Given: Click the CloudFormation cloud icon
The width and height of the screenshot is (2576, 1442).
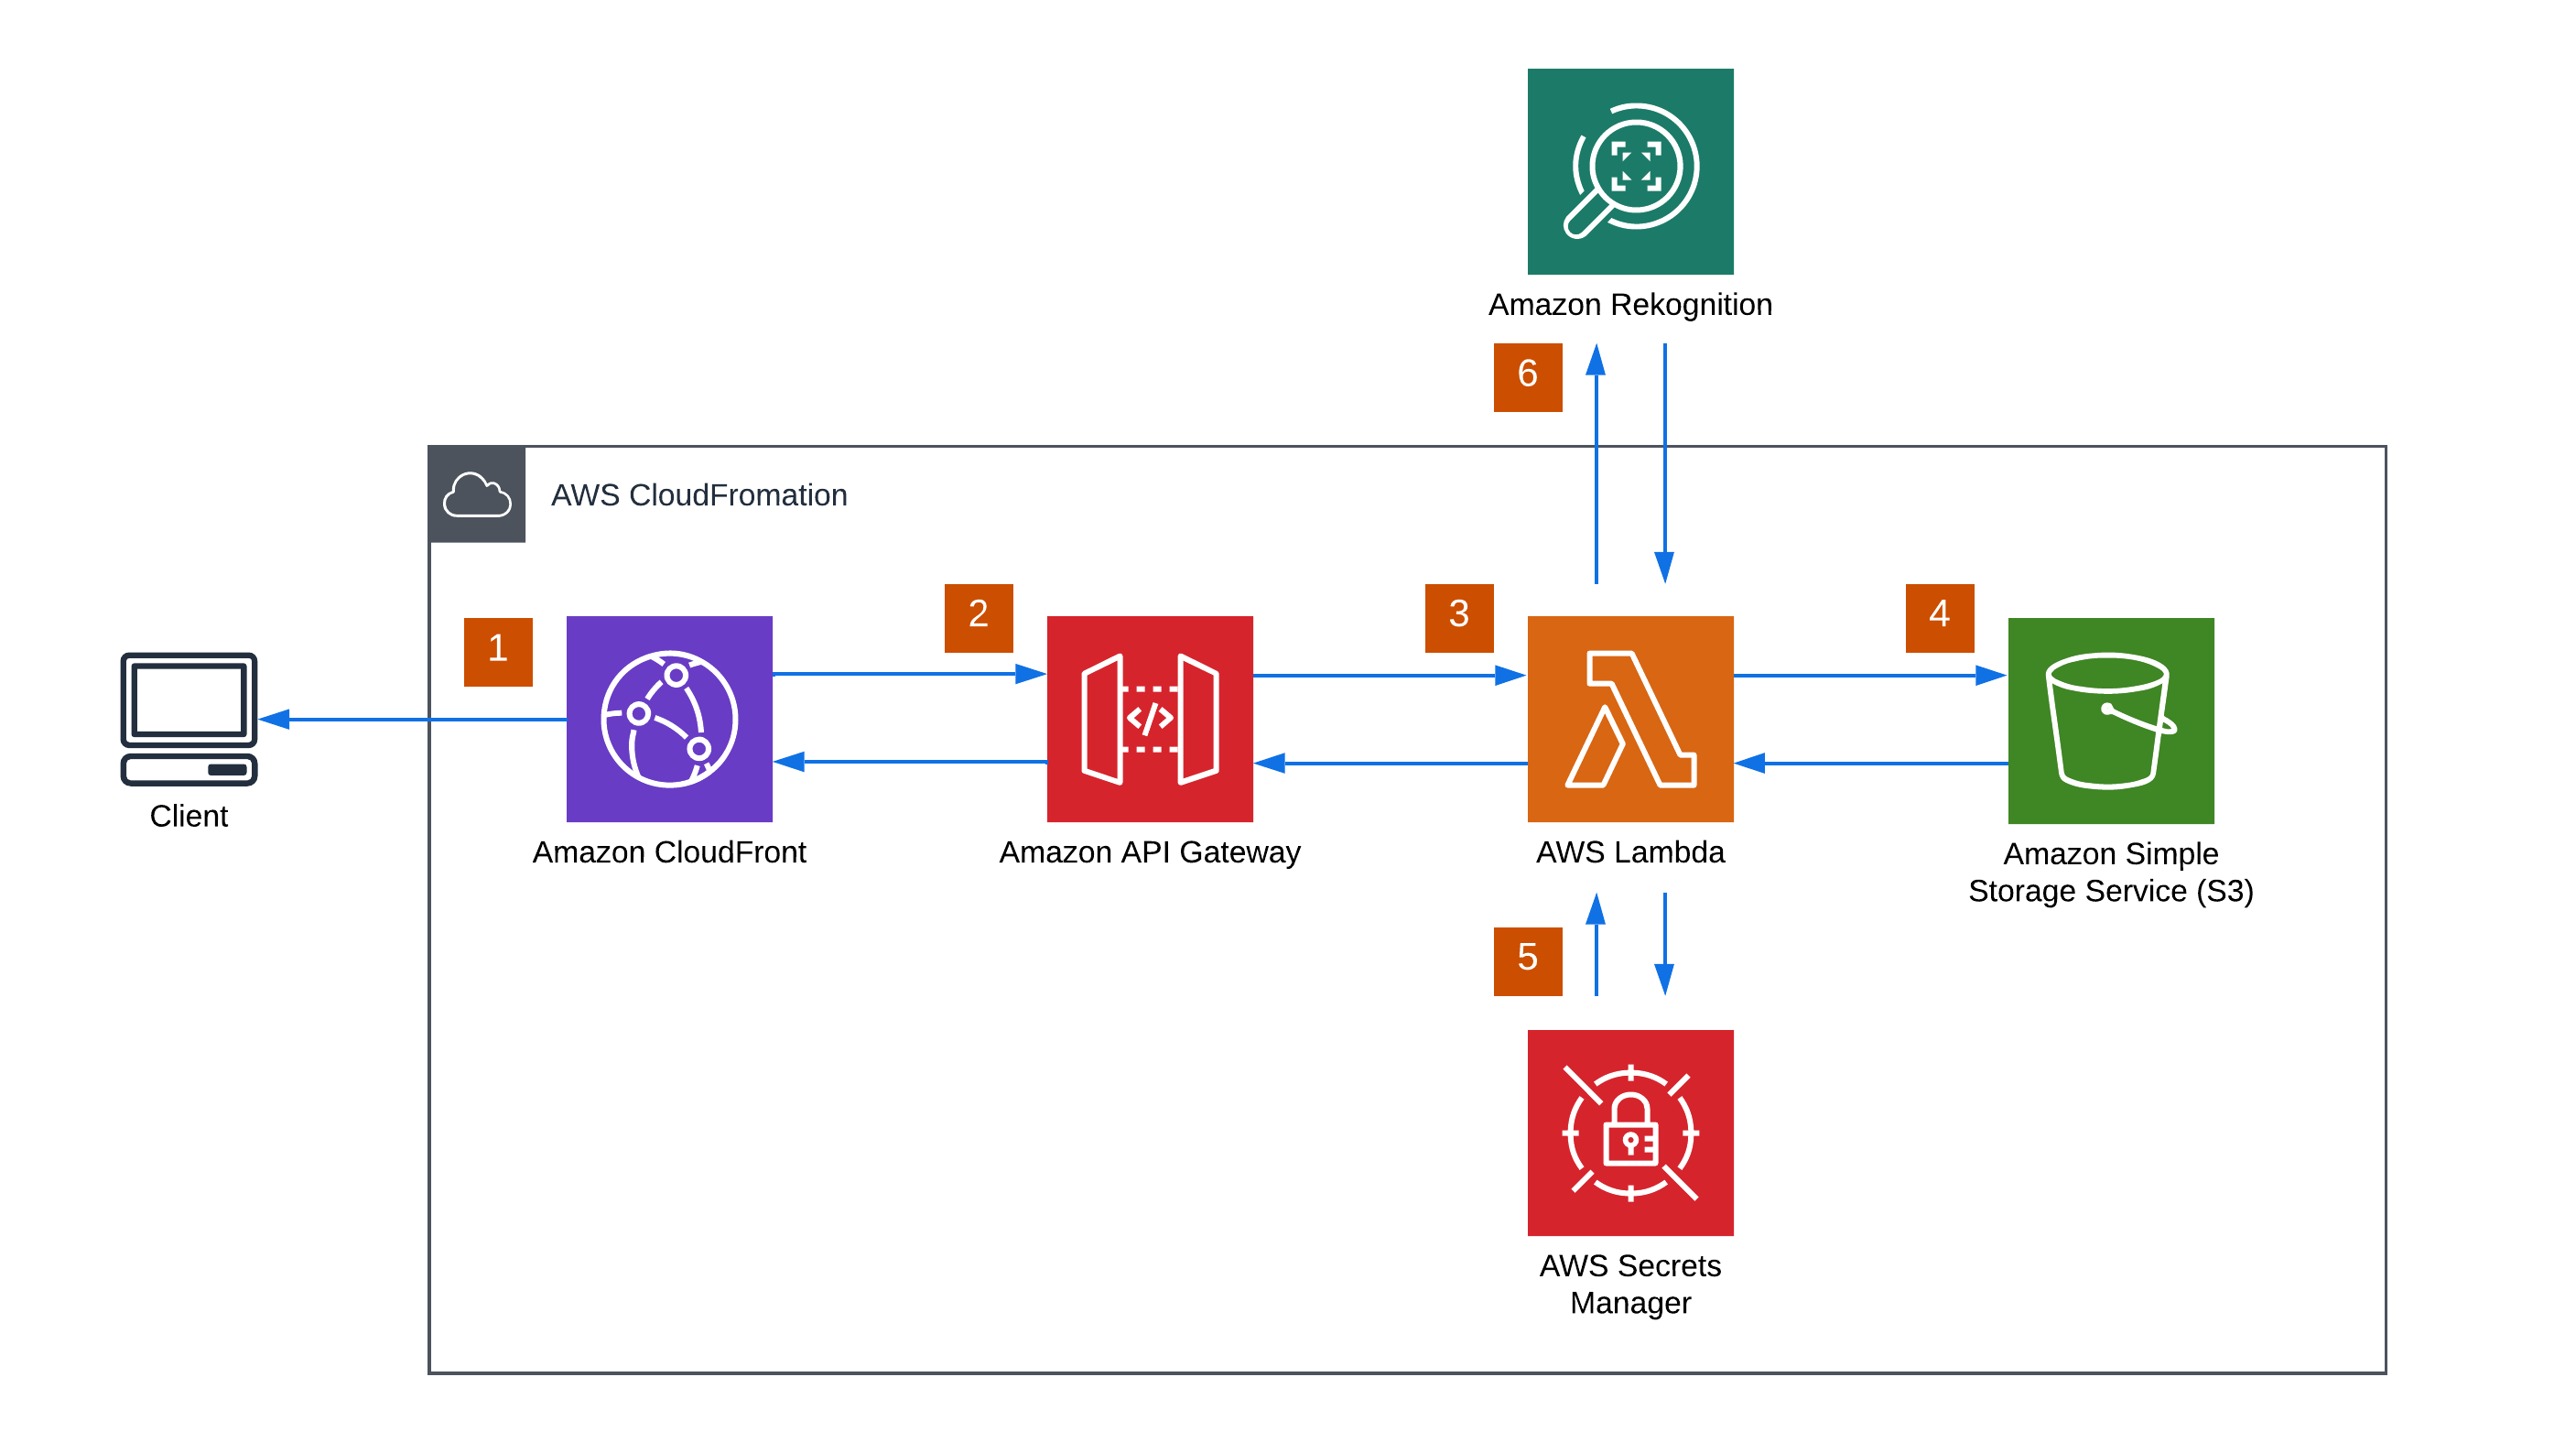Looking at the screenshot, I should point(477,494).
